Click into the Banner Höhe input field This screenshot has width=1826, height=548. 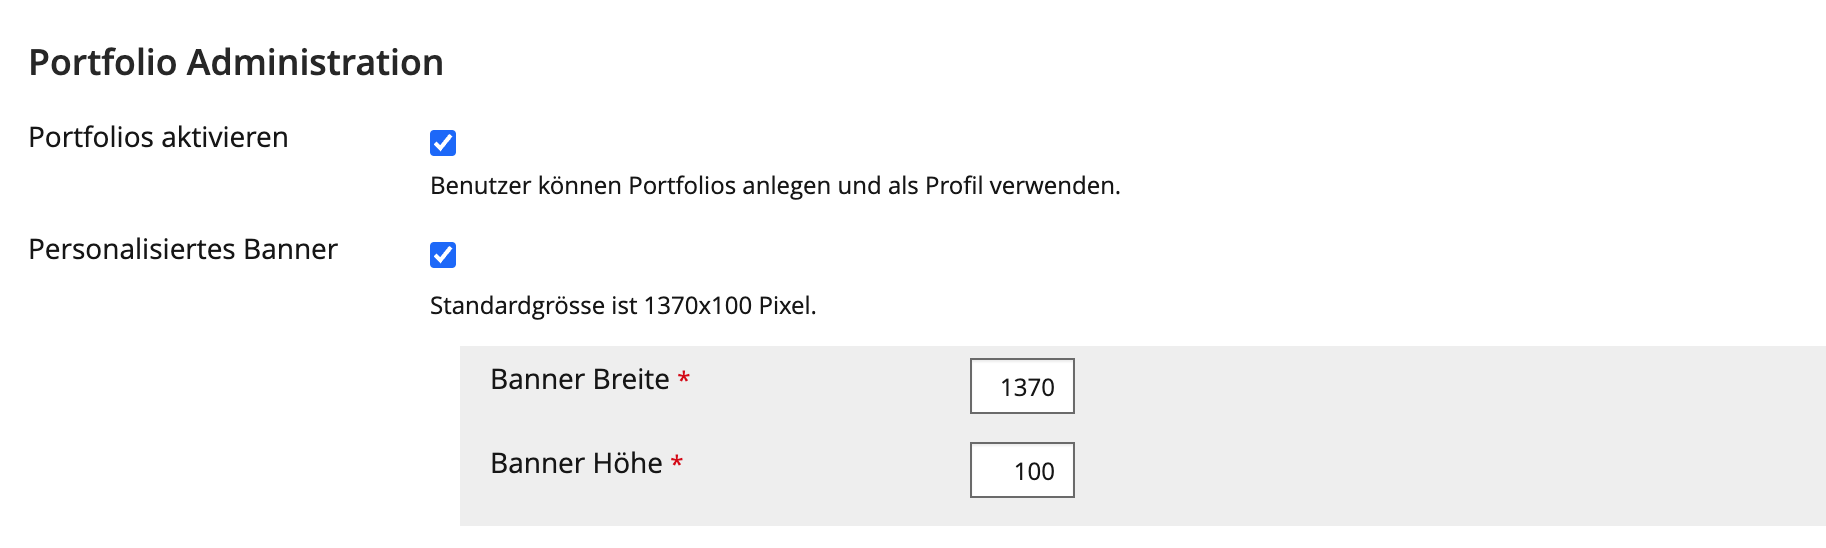(x=1022, y=470)
